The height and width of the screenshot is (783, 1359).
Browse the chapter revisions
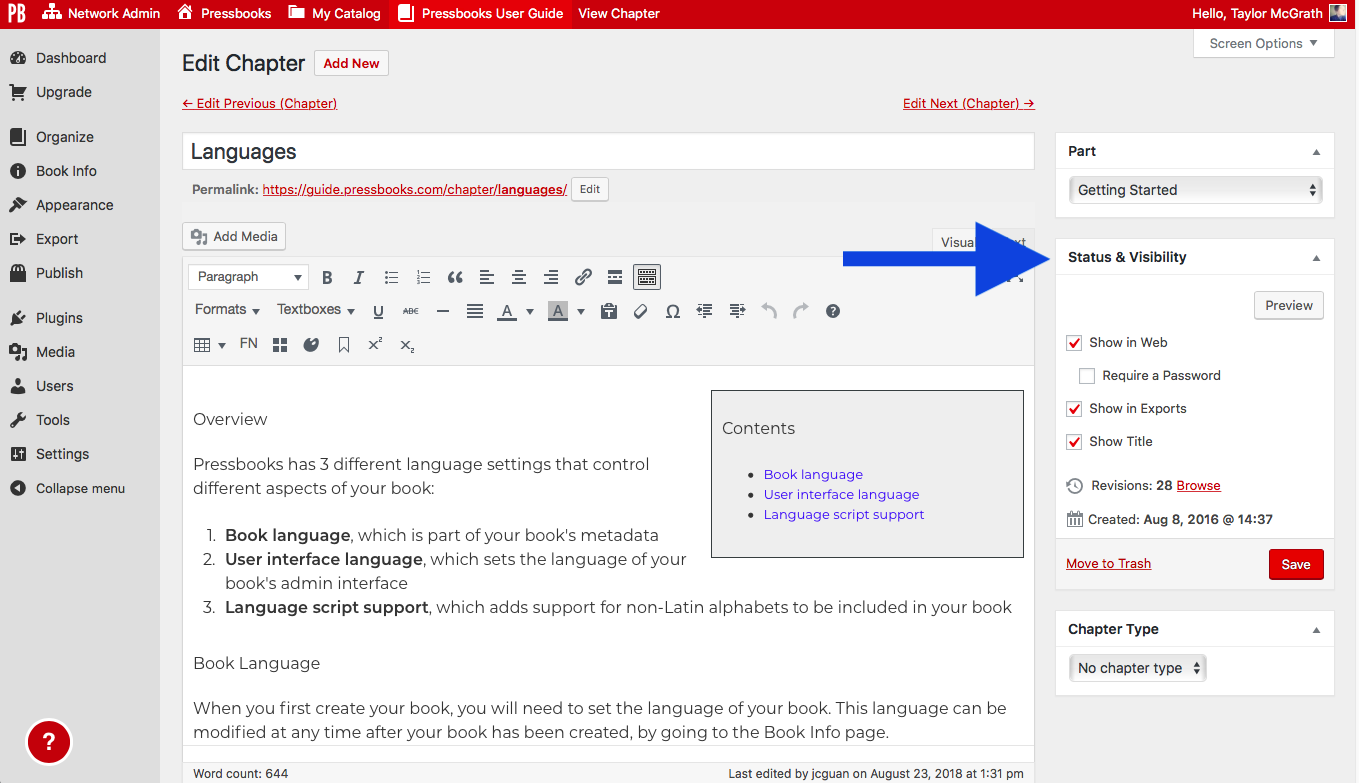pos(1198,486)
